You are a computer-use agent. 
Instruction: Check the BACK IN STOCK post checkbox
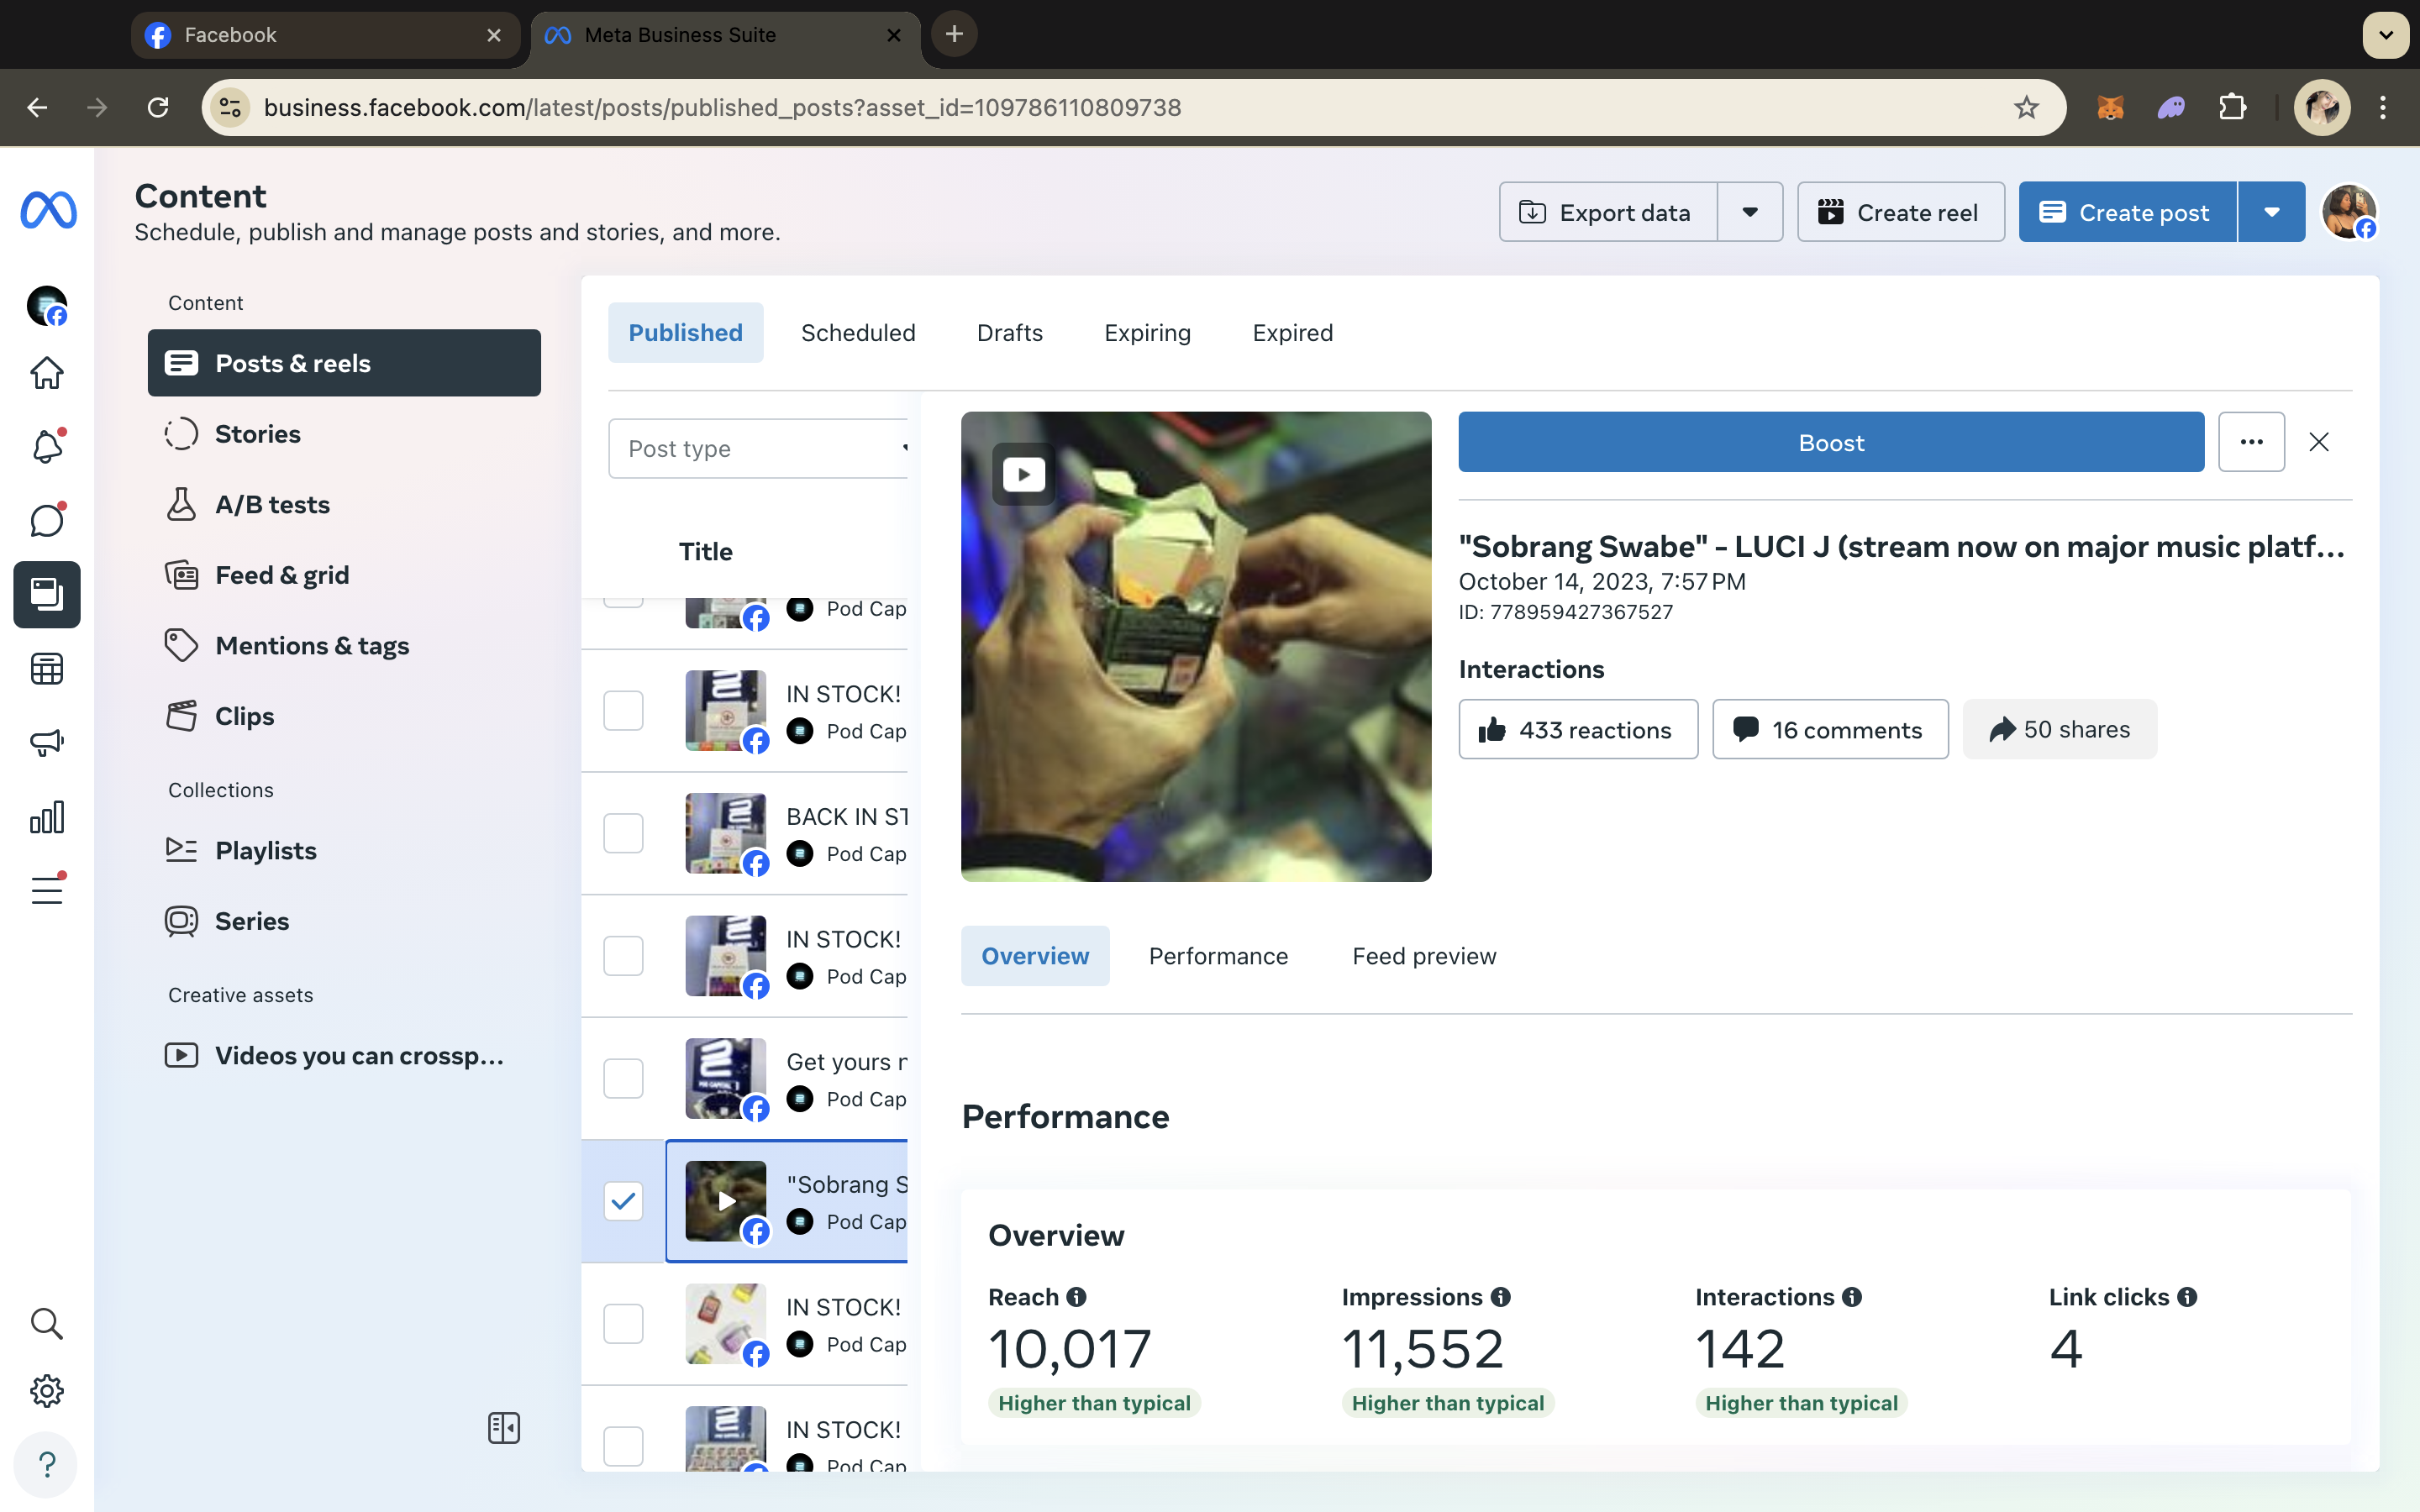(623, 833)
